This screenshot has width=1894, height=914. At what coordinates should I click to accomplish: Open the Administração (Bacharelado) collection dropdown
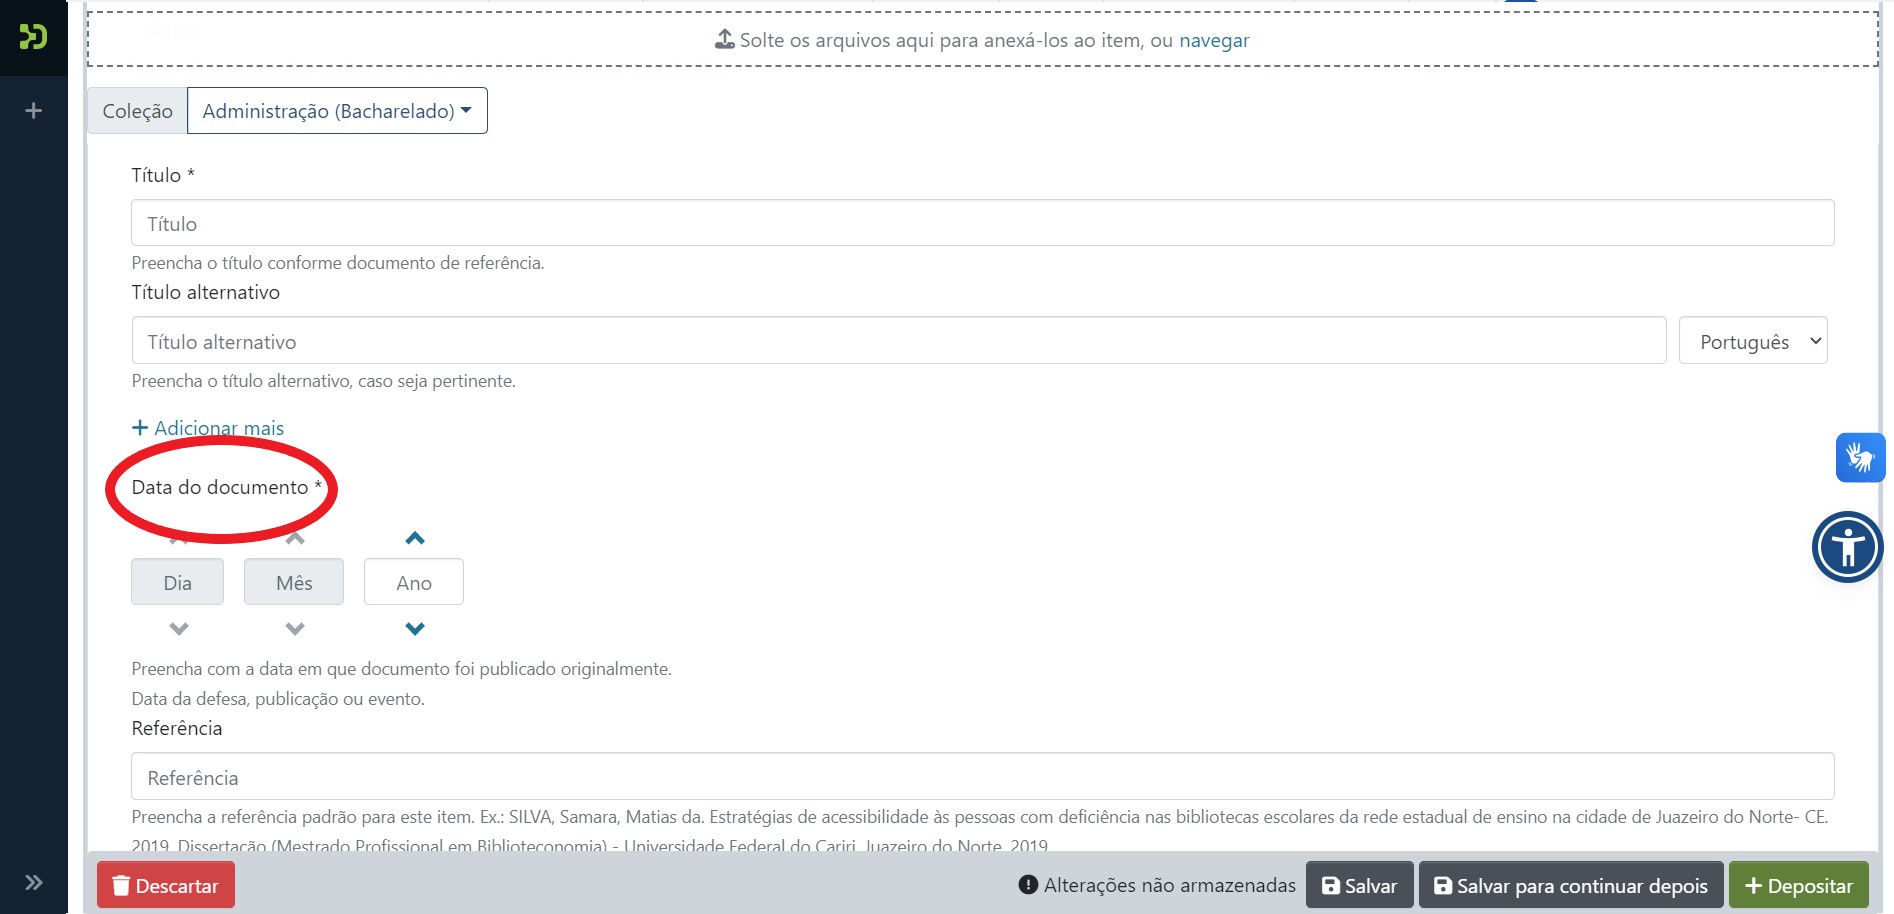click(x=337, y=111)
